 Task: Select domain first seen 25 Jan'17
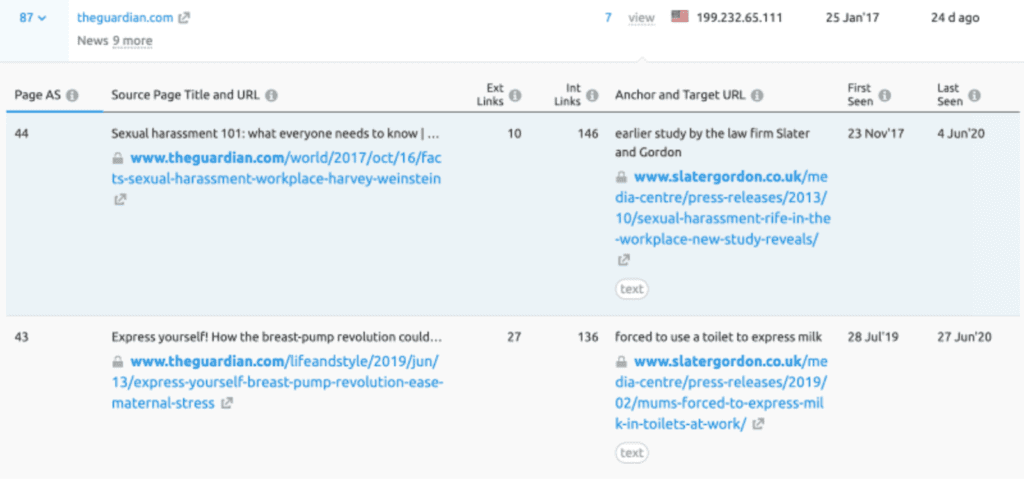(x=852, y=18)
